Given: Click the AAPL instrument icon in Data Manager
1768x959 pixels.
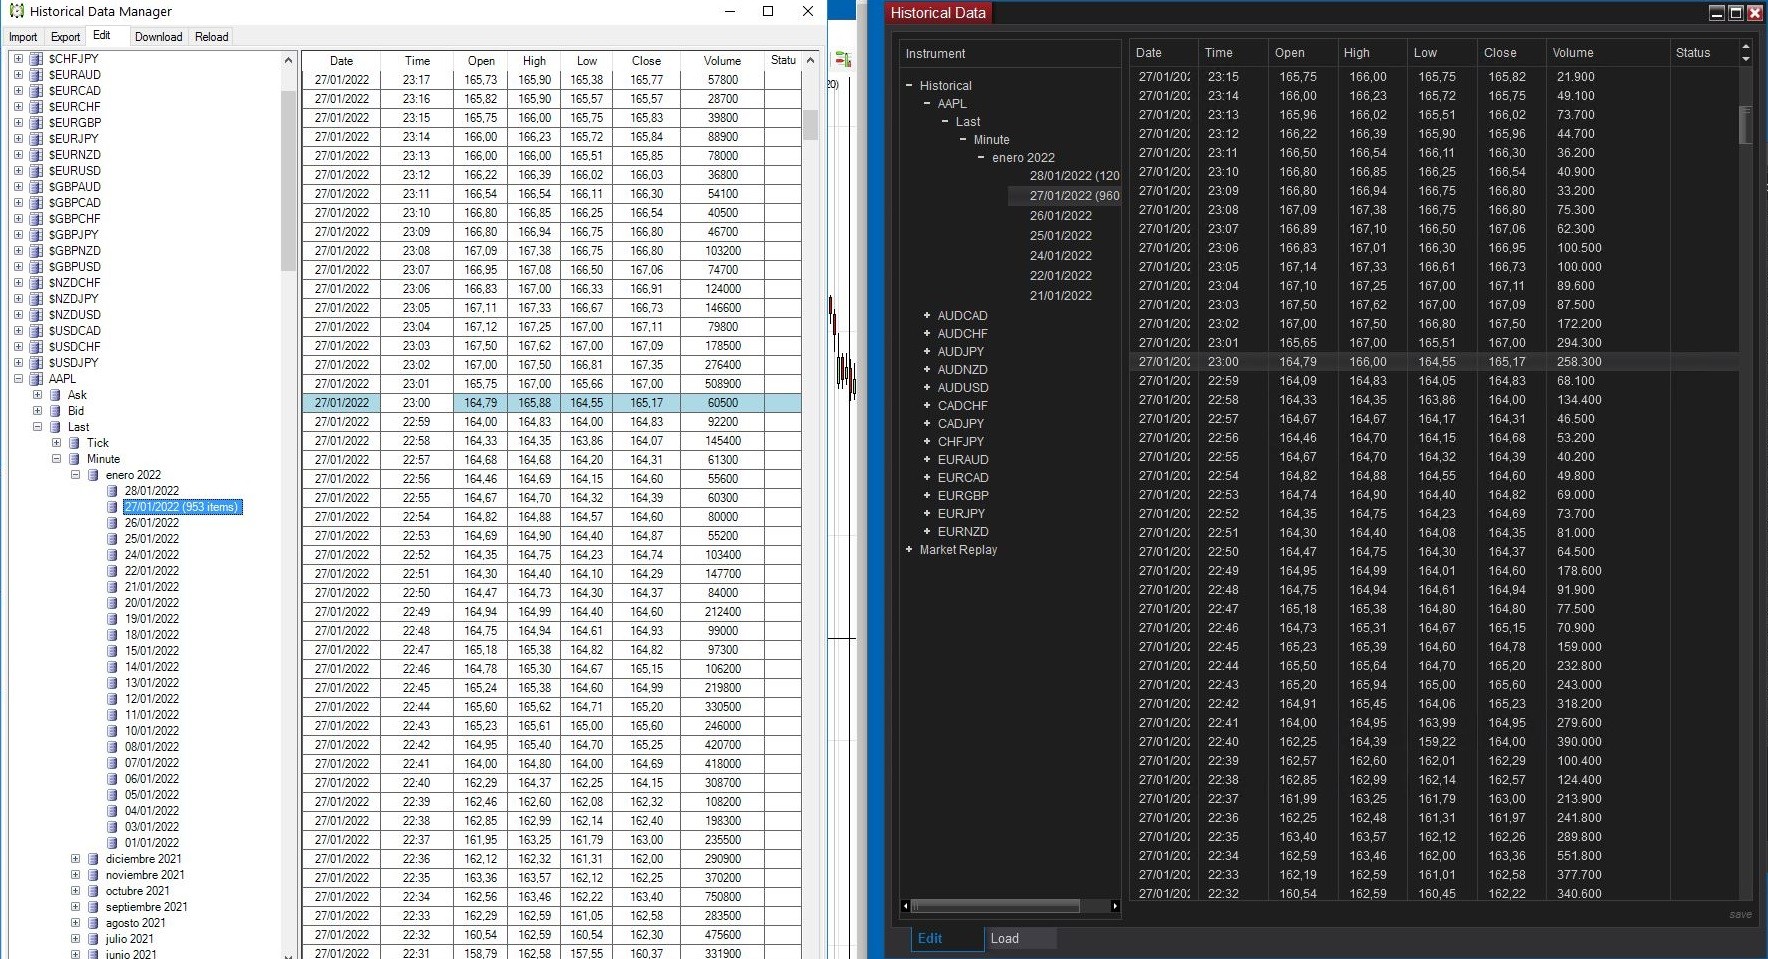Looking at the screenshot, I should [36, 379].
